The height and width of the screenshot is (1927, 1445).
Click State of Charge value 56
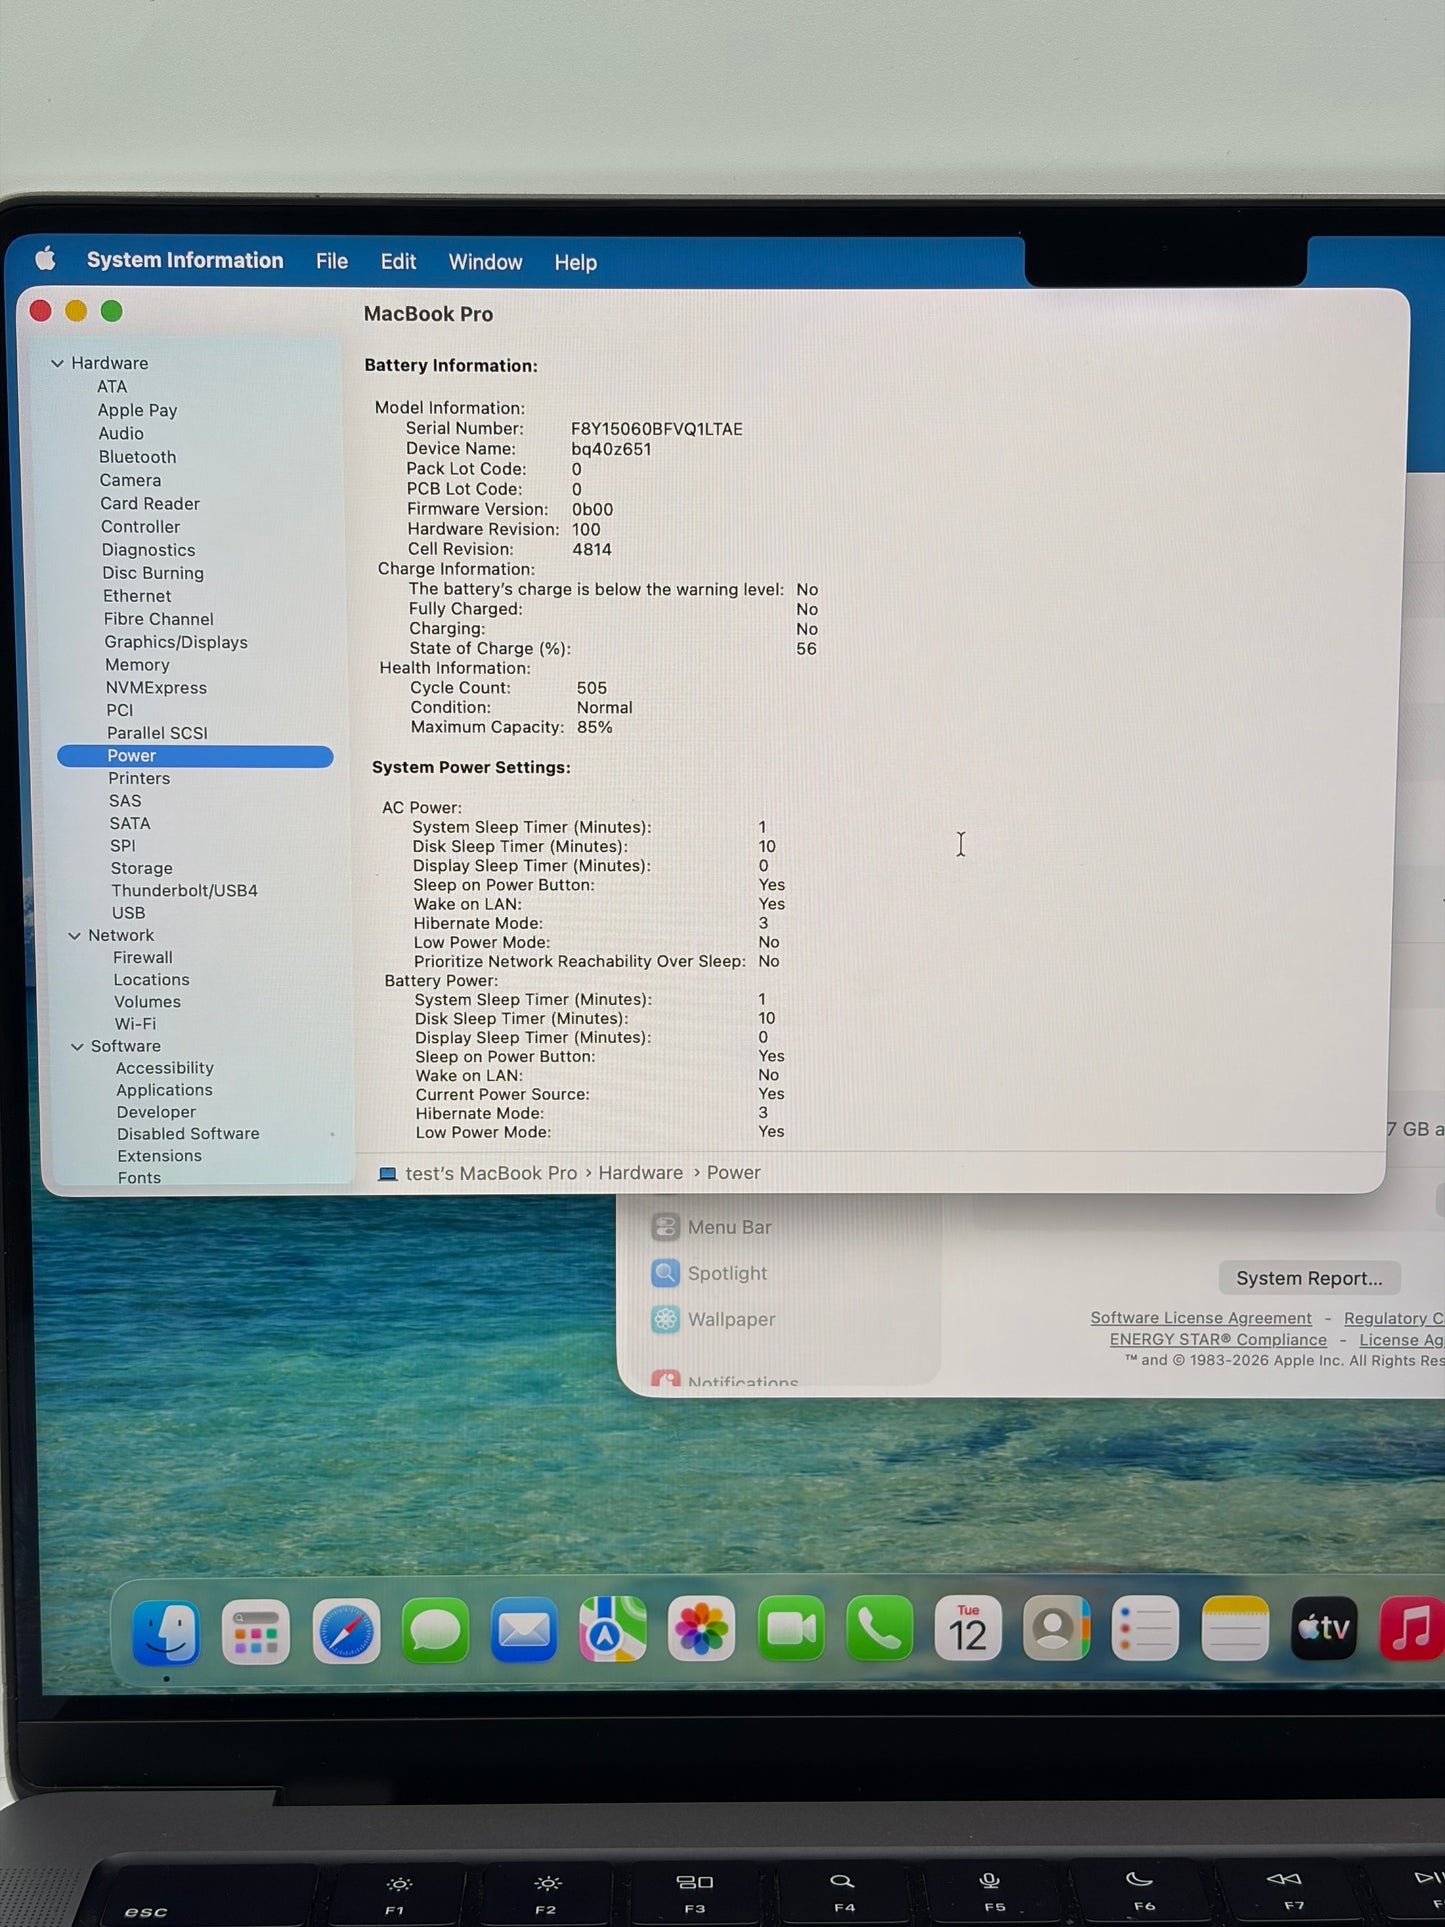point(806,649)
